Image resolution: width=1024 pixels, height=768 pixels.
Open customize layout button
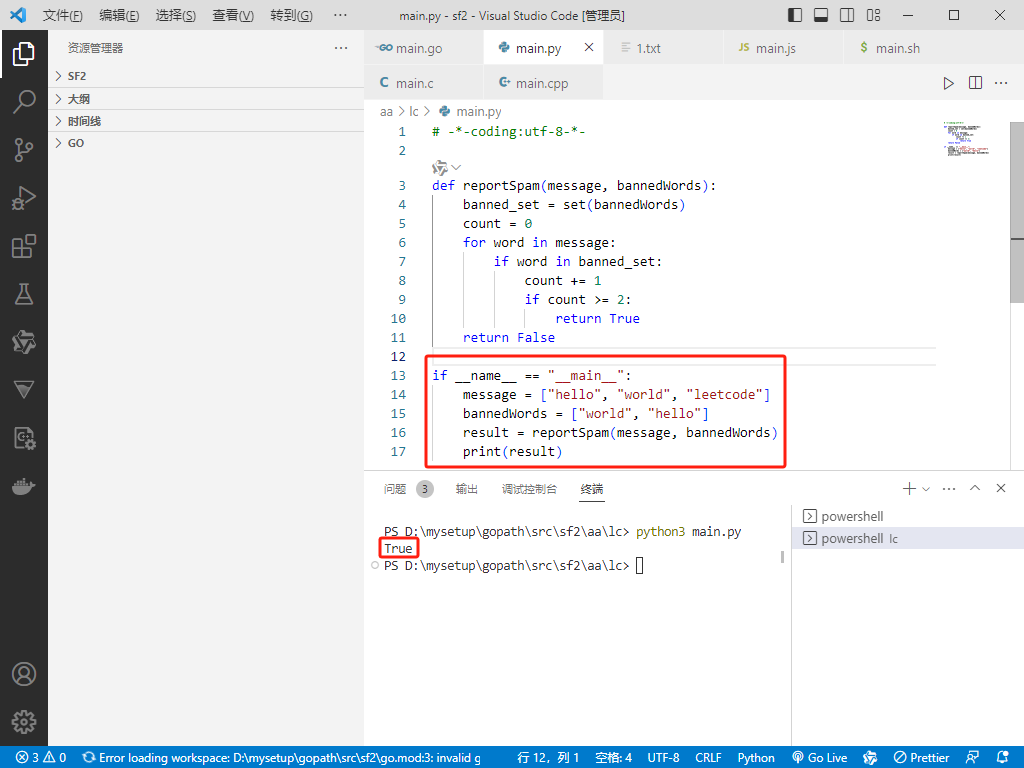click(x=874, y=15)
